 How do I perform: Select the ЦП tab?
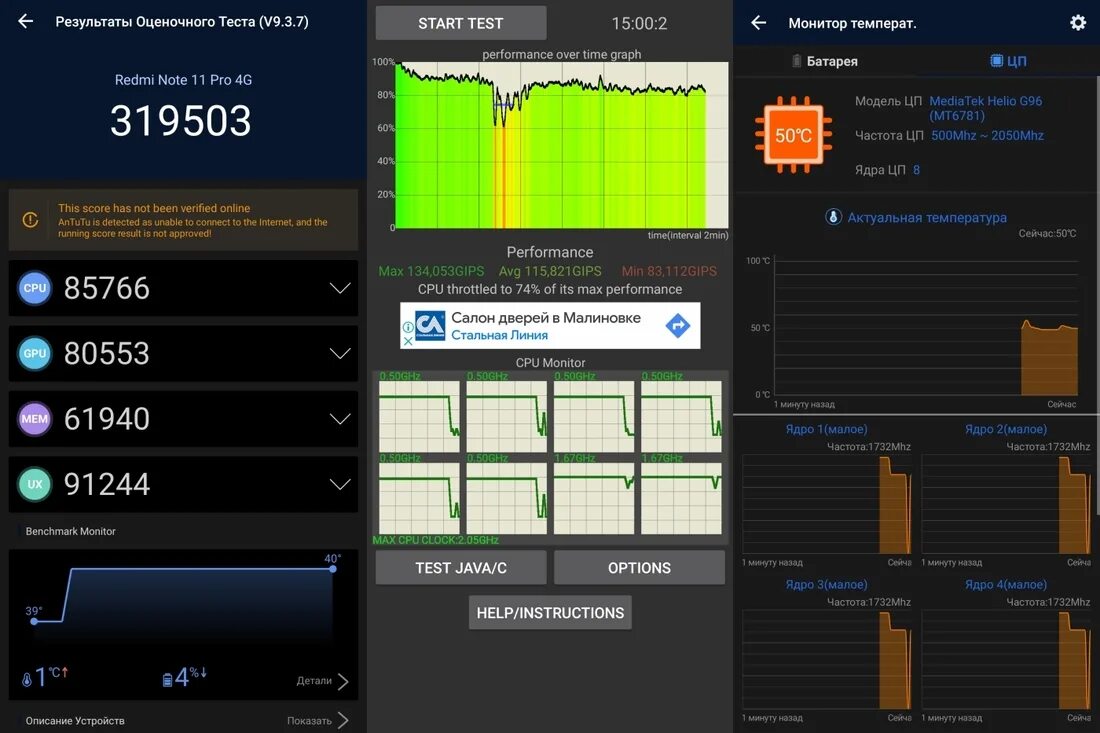coord(1009,60)
